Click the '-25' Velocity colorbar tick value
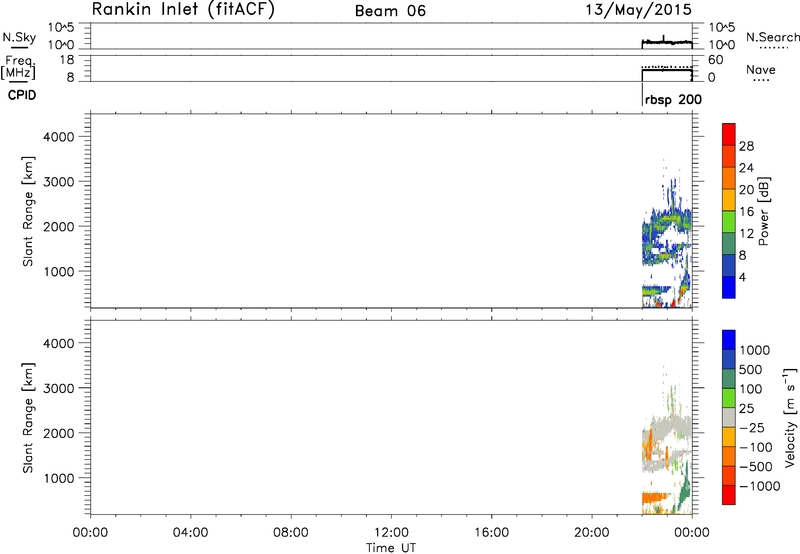The height and width of the screenshot is (554, 800). pos(752,427)
